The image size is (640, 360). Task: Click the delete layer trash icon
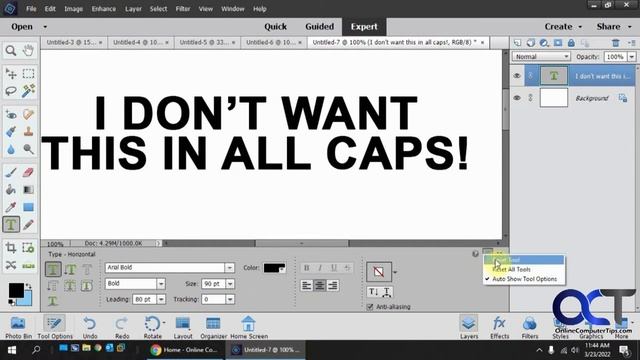click(x=616, y=42)
